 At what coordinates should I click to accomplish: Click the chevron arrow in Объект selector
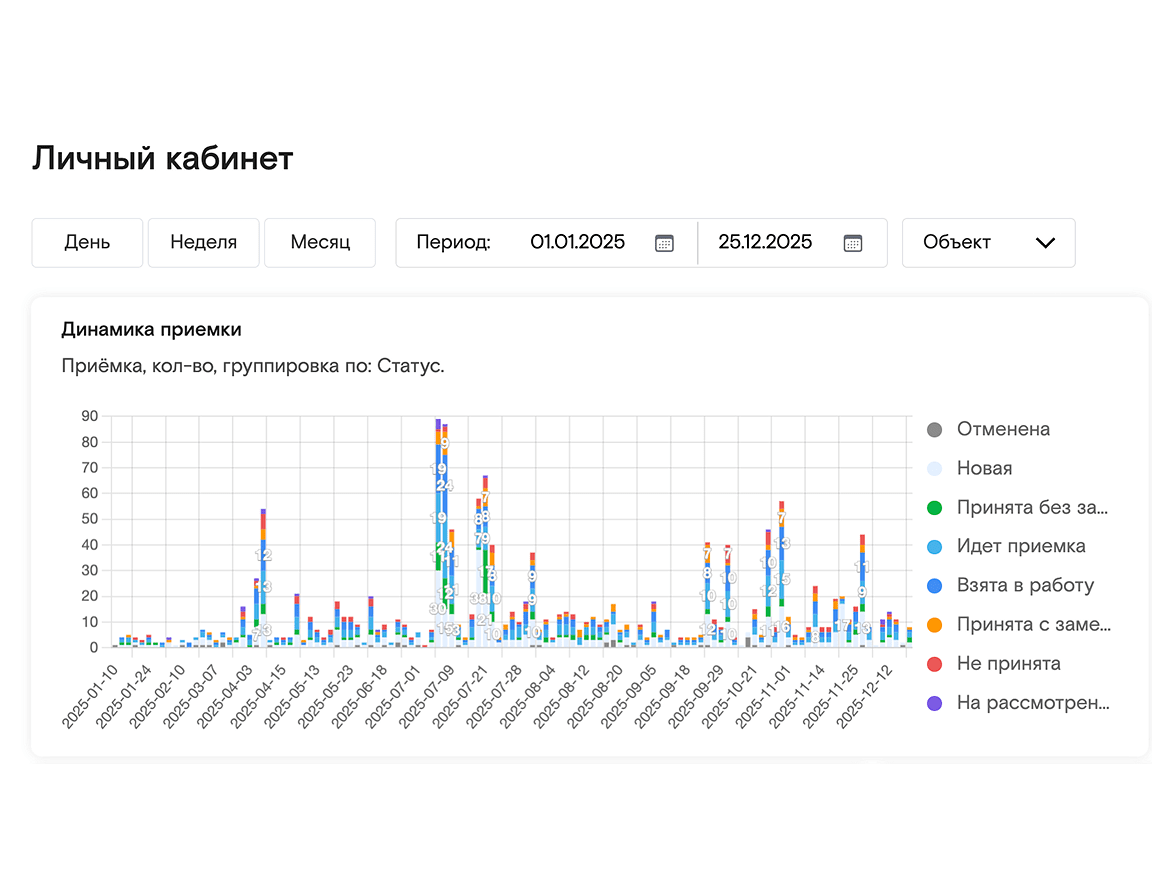[1045, 243]
